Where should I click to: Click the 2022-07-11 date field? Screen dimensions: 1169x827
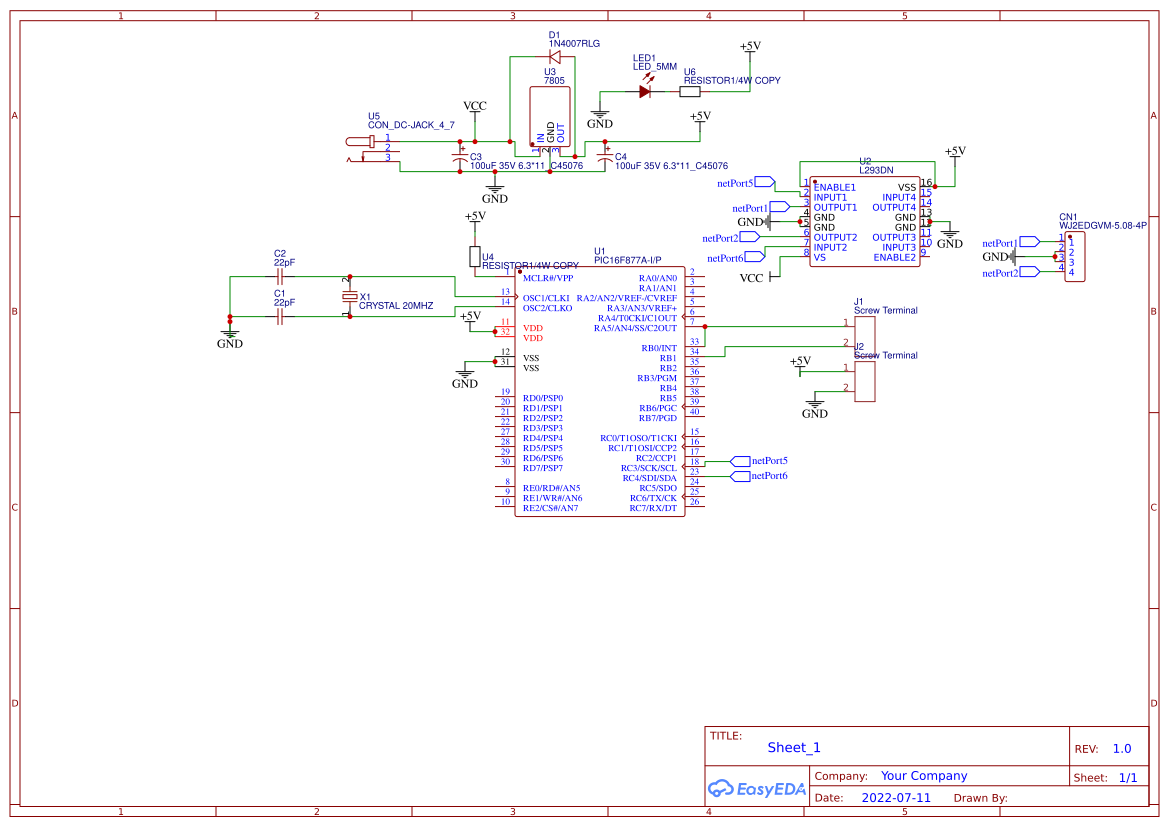(x=896, y=797)
